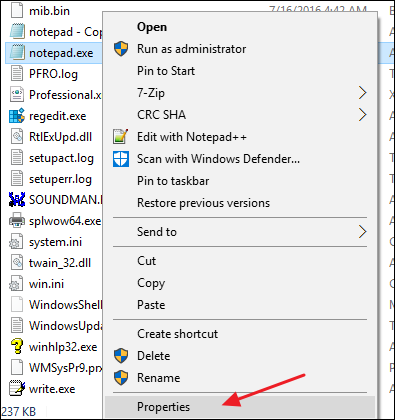The width and height of the screenshot is (395, 420).
Task: Click the shield icon beside Rename
Action: pyautogui.click(x=121, y=378)
